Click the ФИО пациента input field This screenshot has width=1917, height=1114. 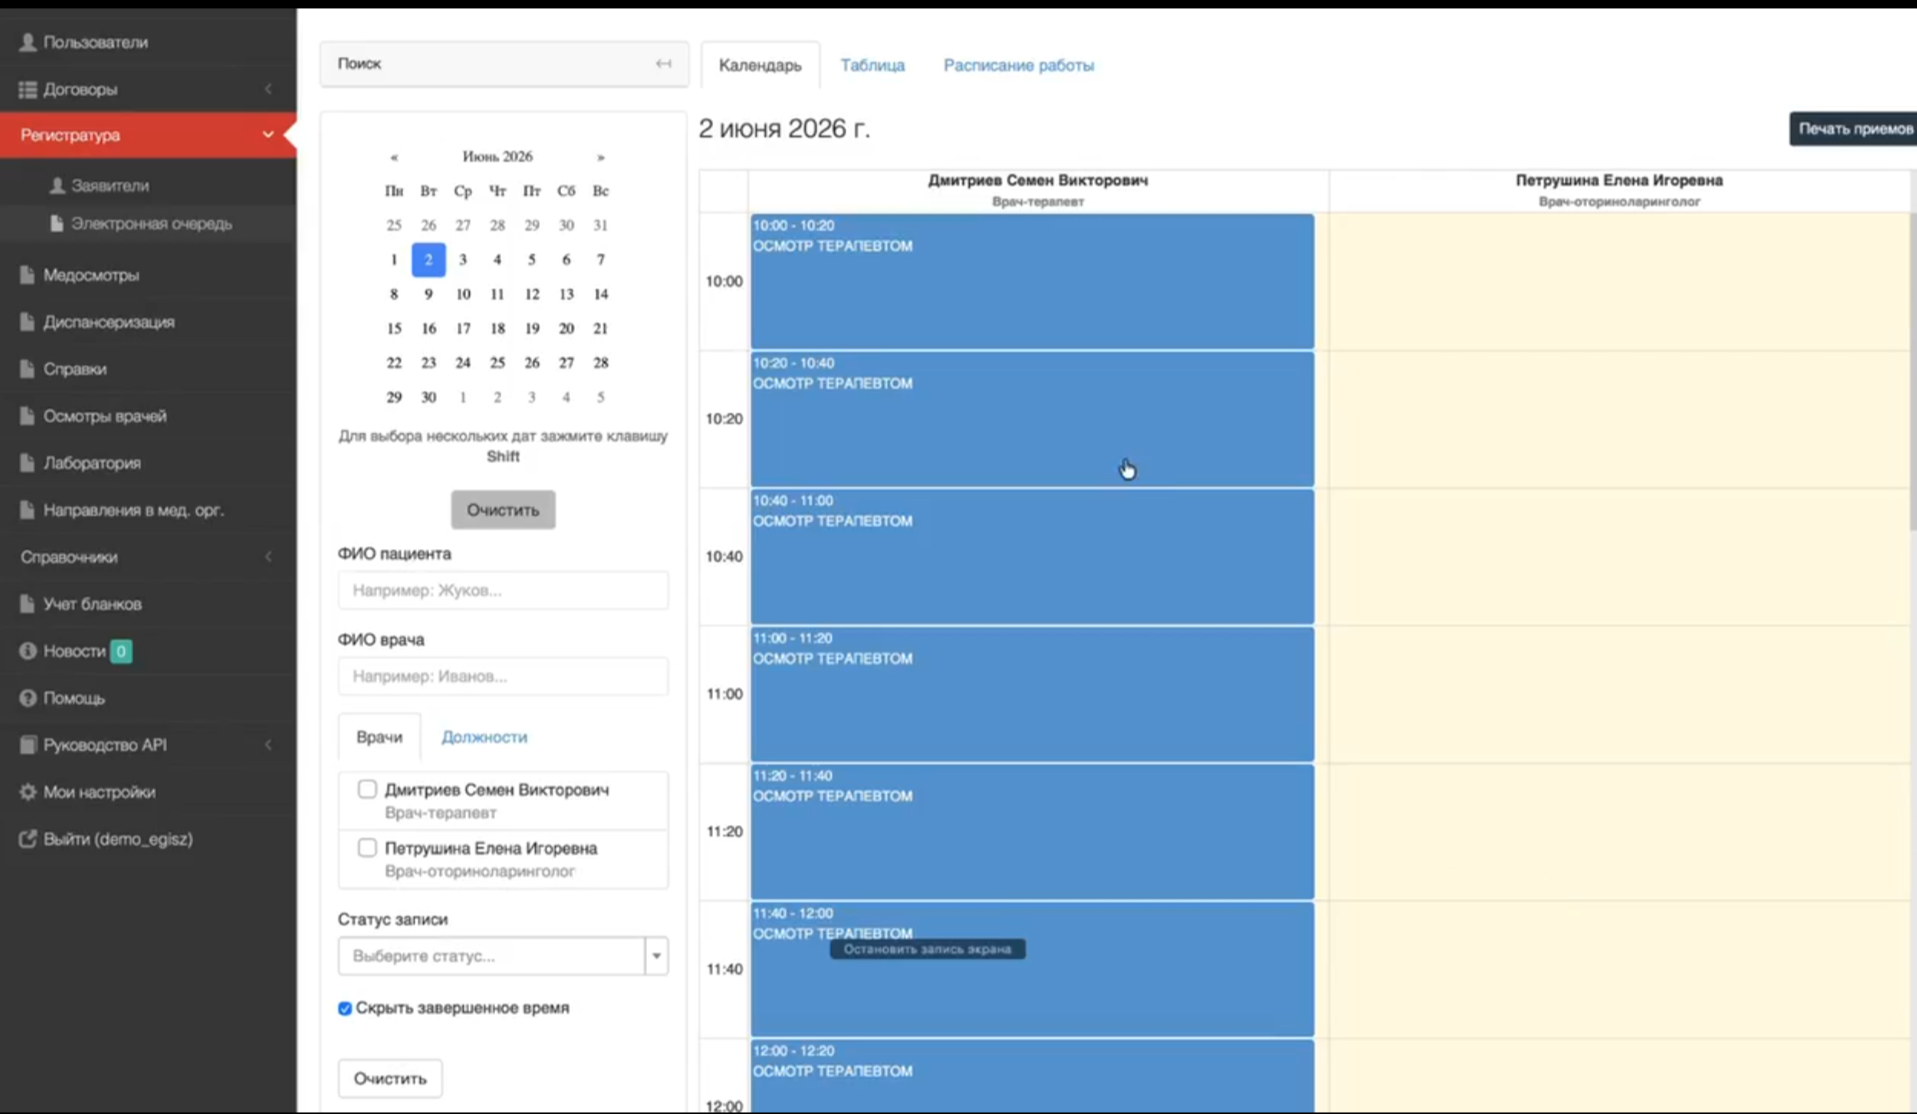coord(503,590)
